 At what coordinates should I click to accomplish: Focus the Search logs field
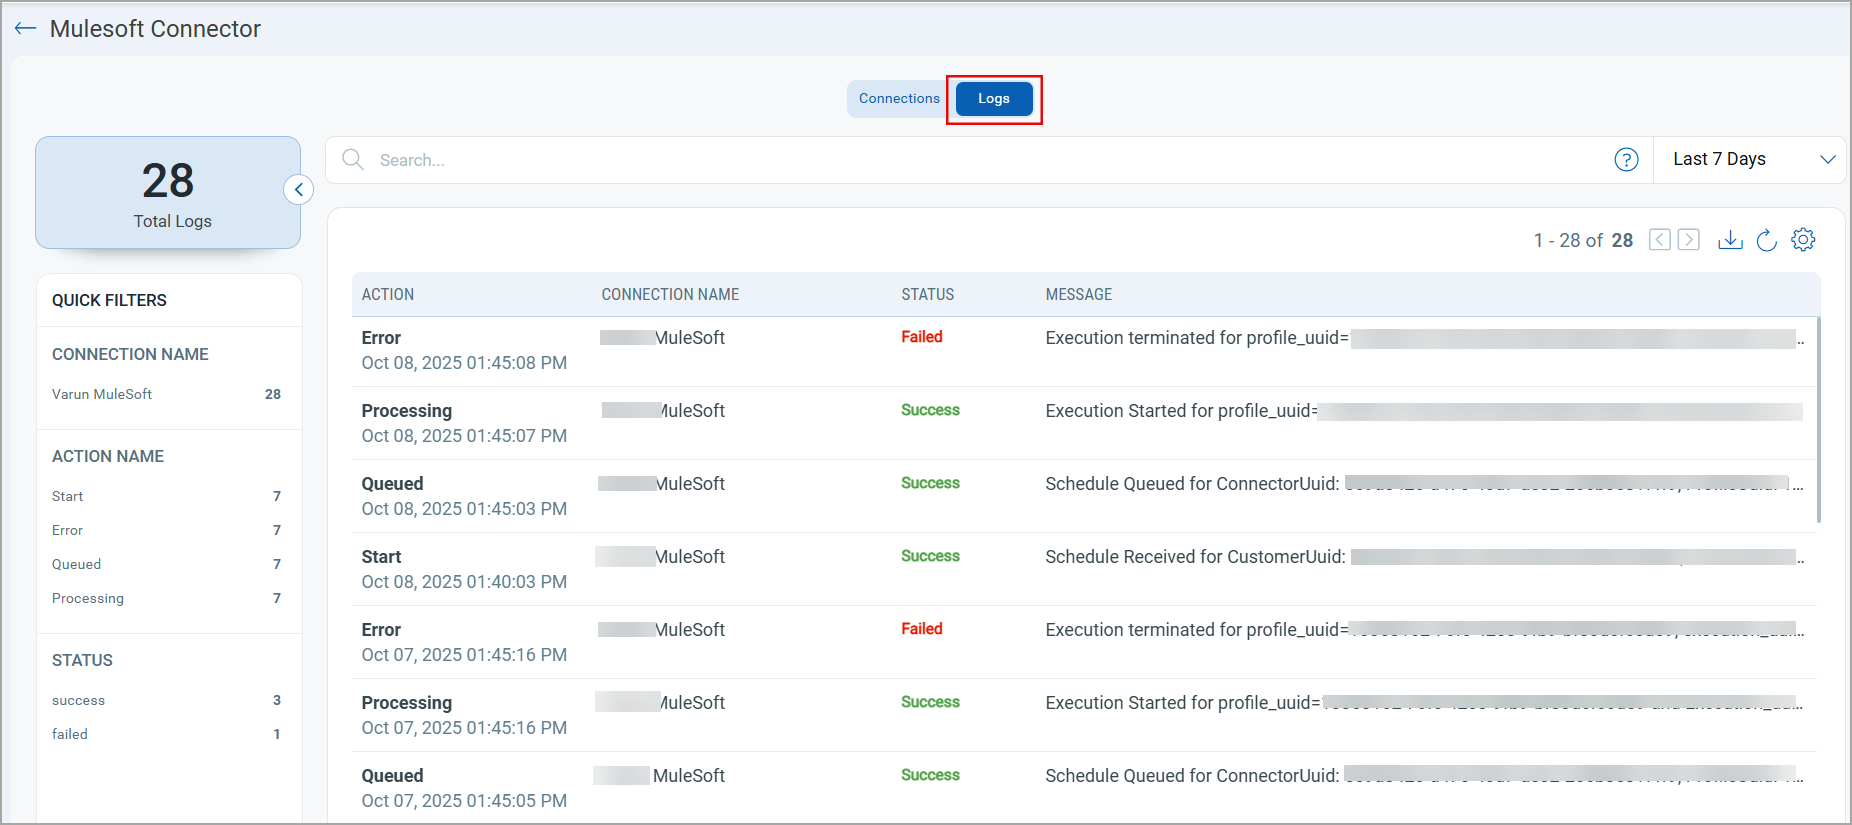click(x=990, y=160)
